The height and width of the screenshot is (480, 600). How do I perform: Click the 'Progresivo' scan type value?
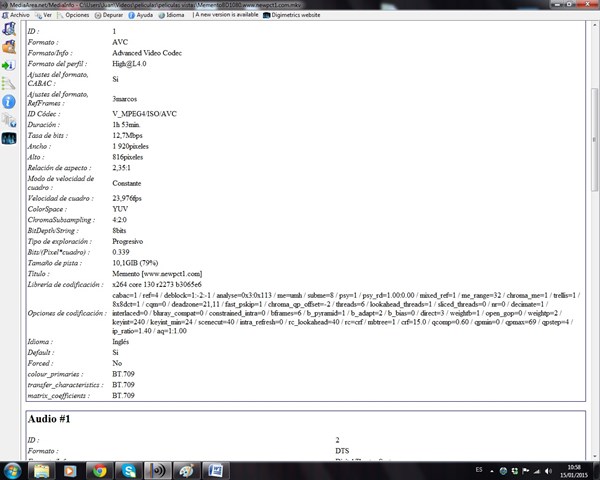tap(128, 241)
